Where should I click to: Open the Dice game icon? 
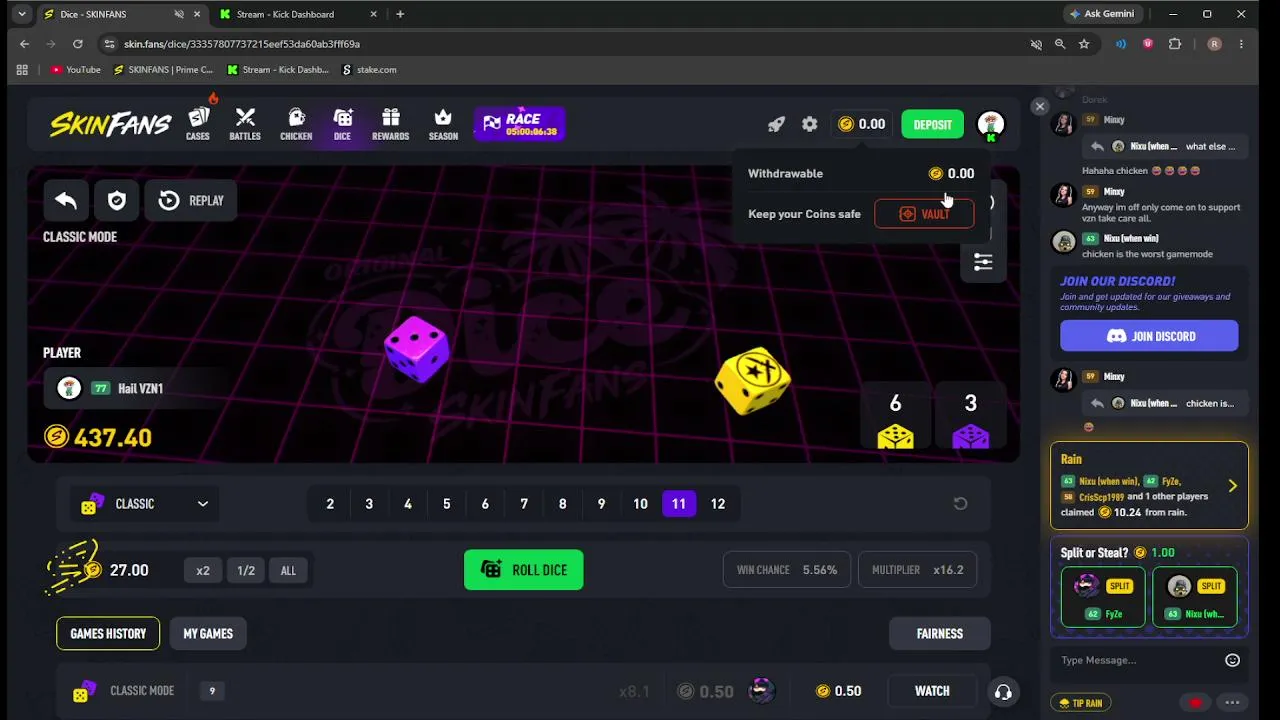click(342, 124)
